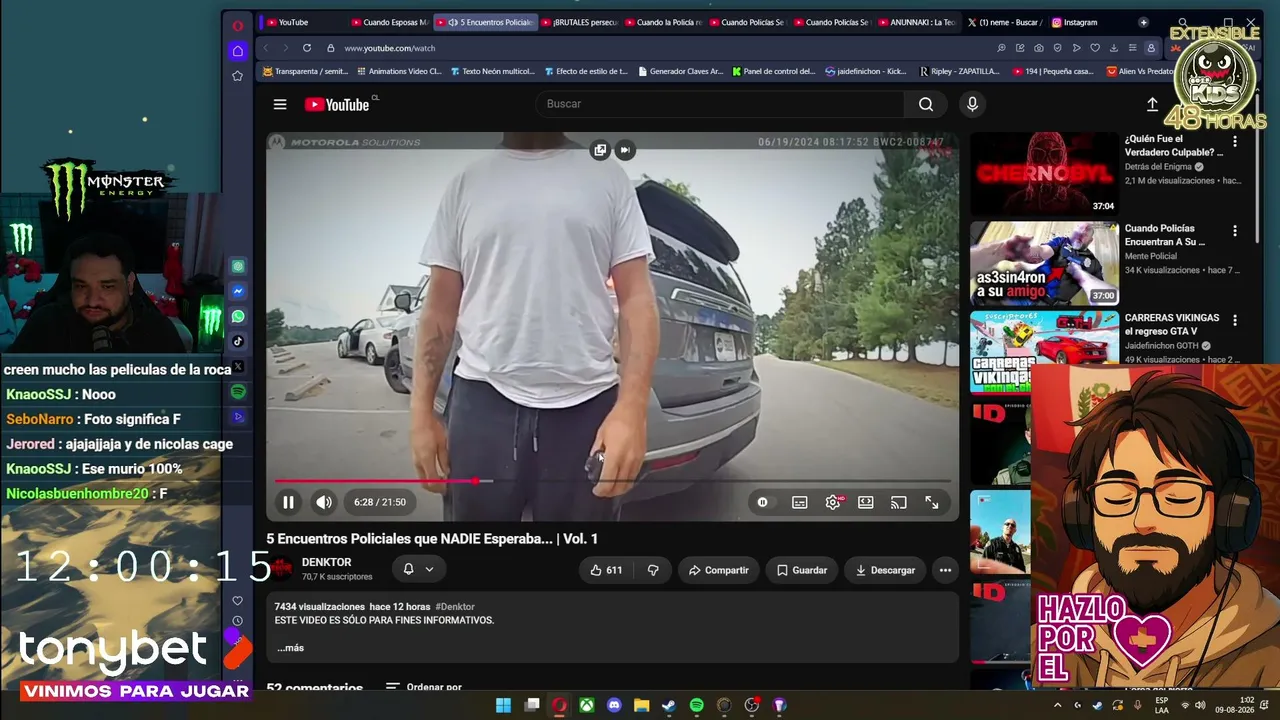This screenshot has height=720, width=1280.
Task: Open the YouTube hamburger guide menu
Action: point(280,104)
